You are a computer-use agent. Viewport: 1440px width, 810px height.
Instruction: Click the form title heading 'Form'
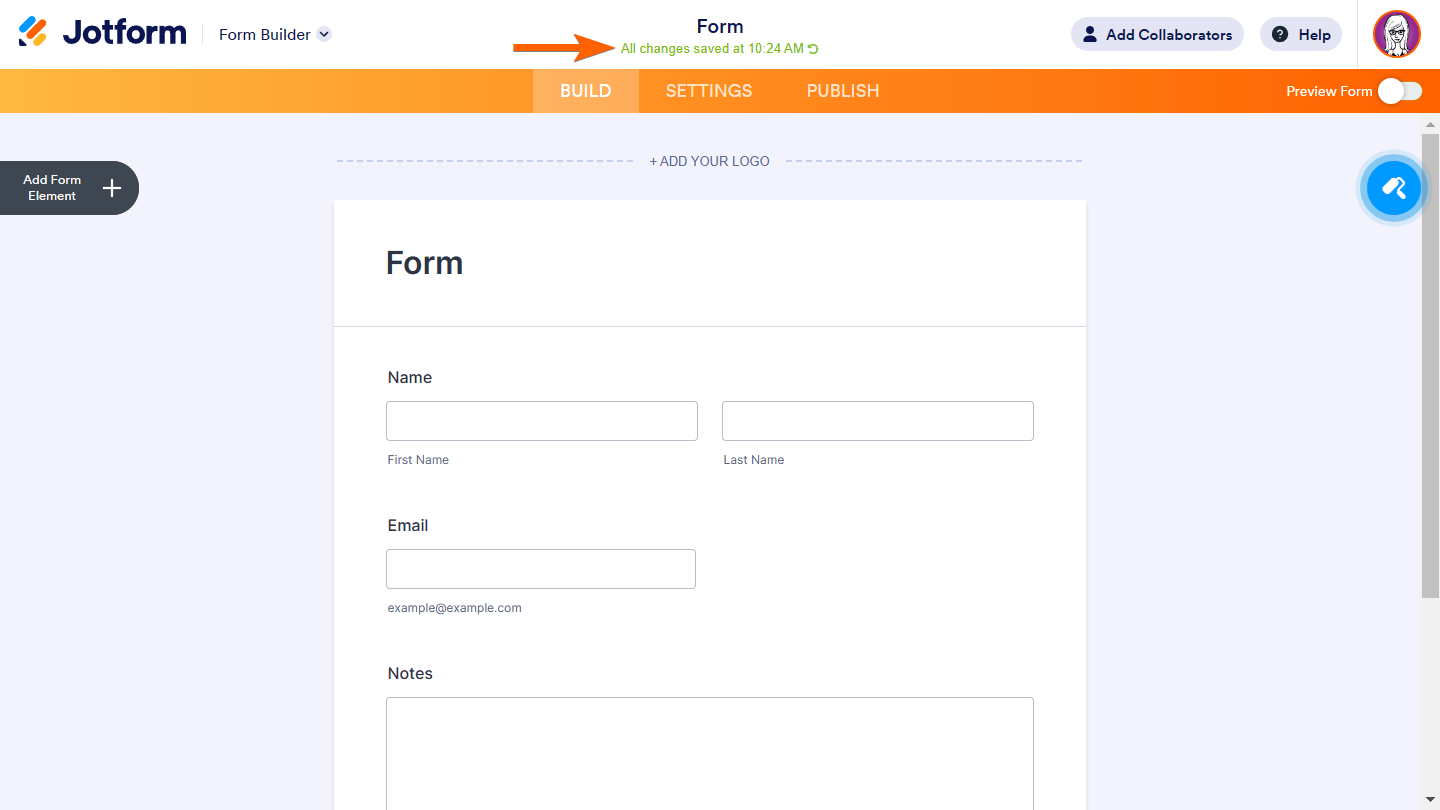[424, 262]
